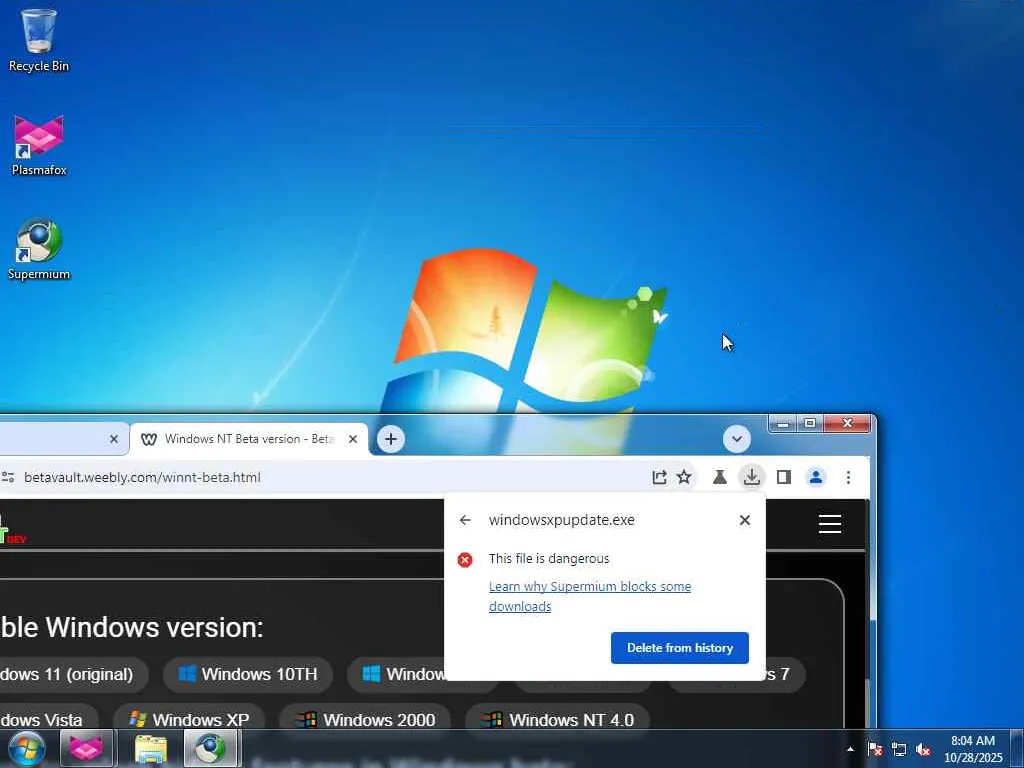Image resolution: width=1024 pixels, height=768 pixels.
Task: Open Supermium taskbar button
Action: click(210, 749)
